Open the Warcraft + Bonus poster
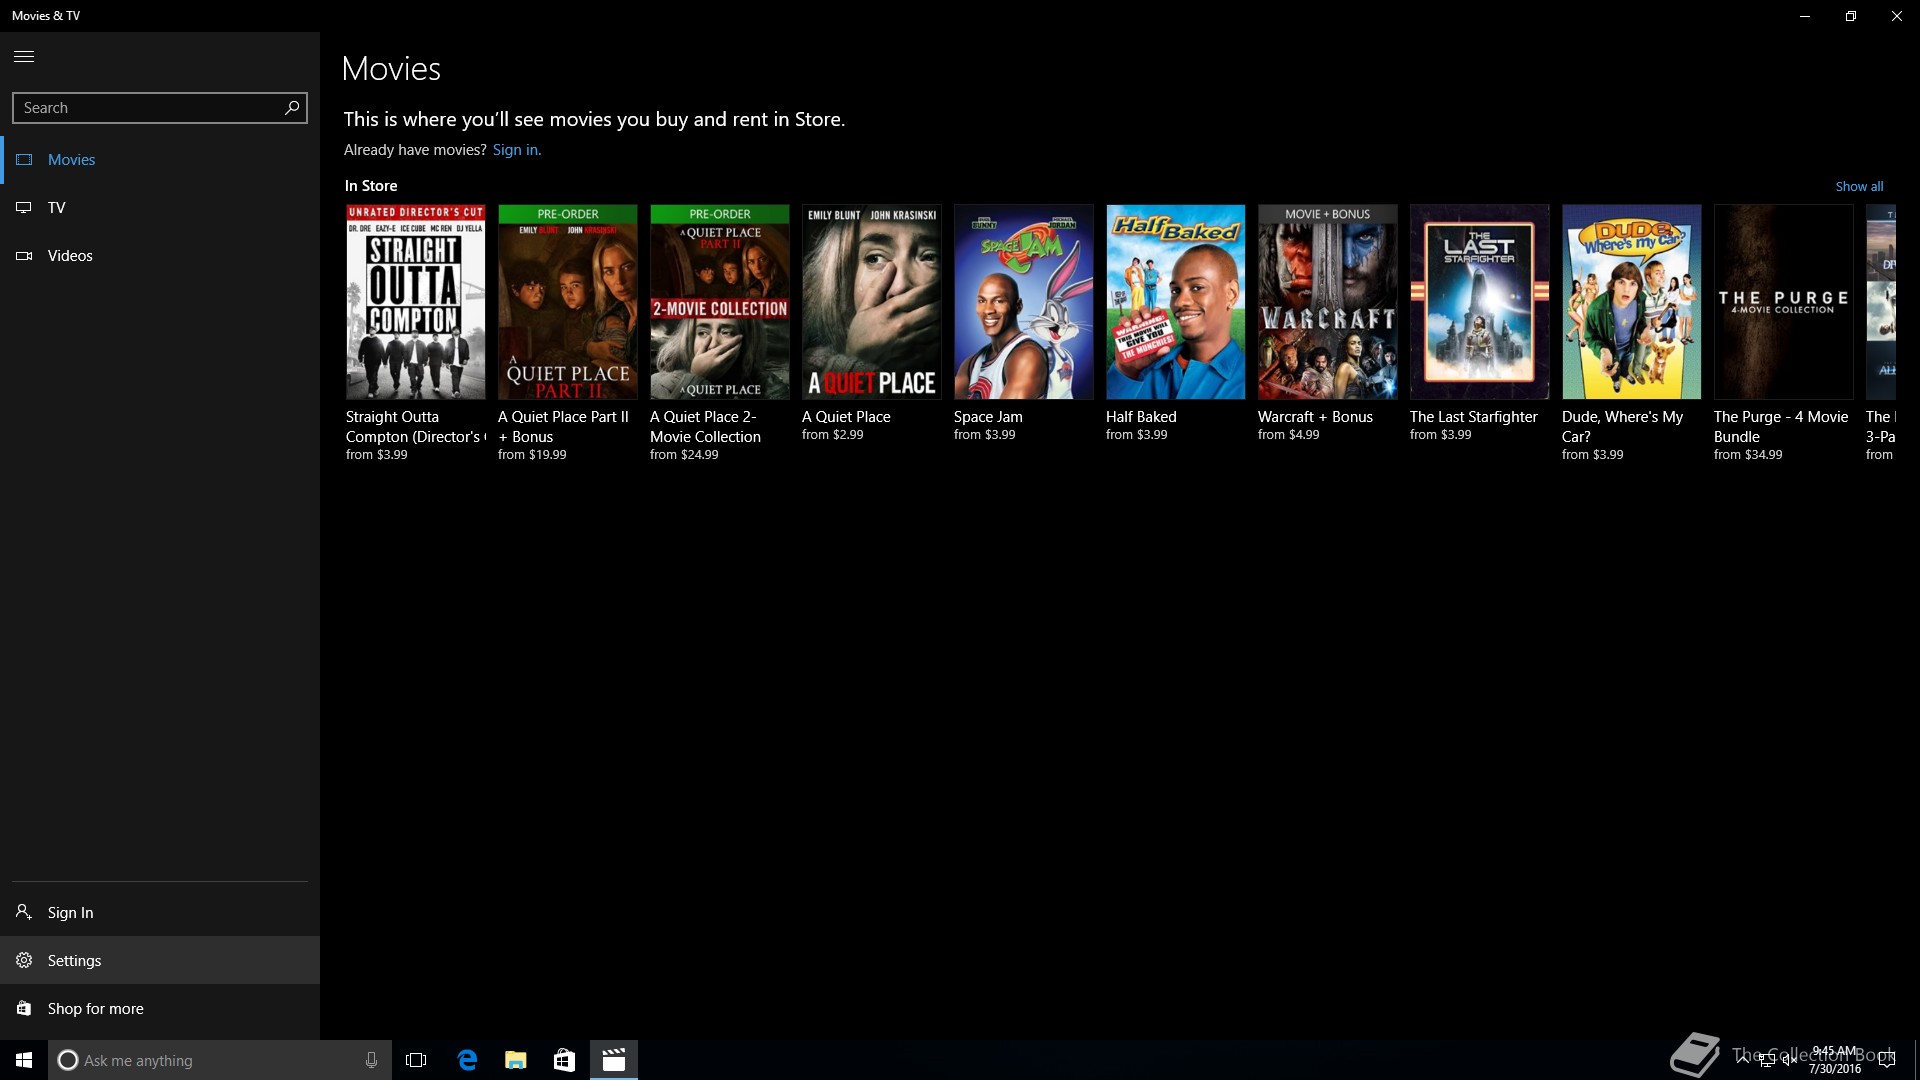 click(1327, 302)
